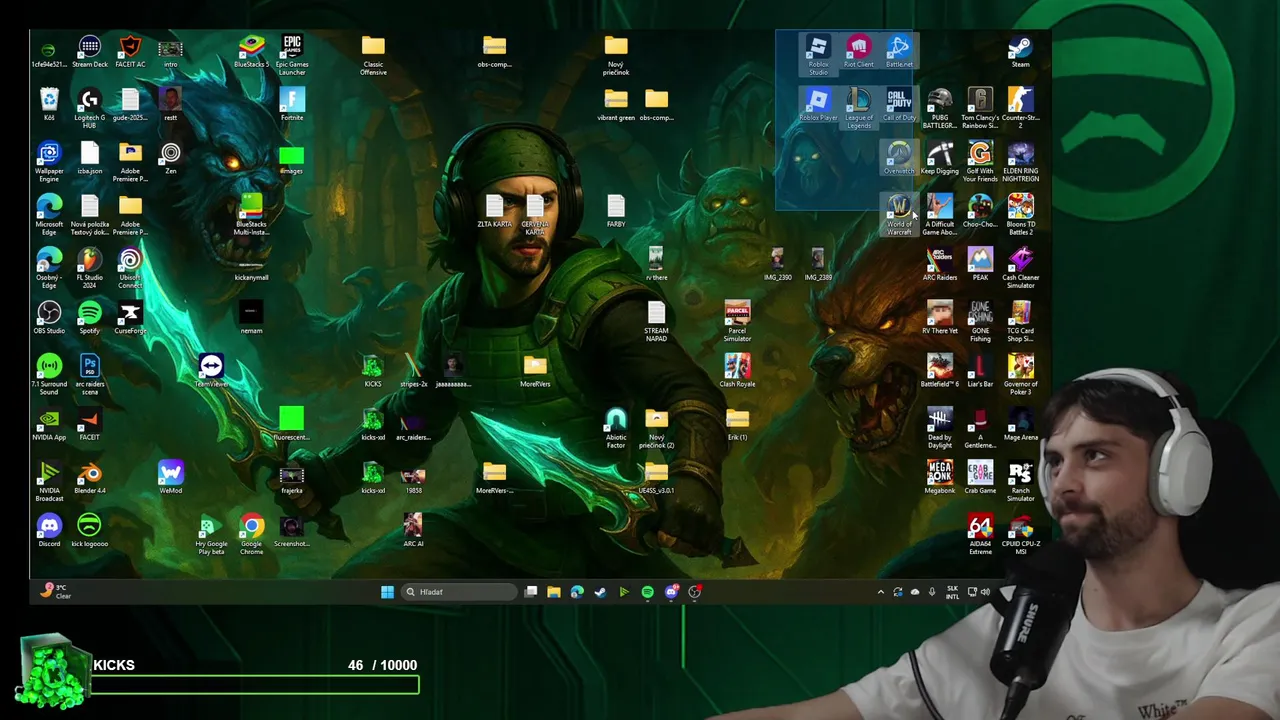Open the PUBG BATTLEGROUNDS shortcut
Image resolution: width=1280 pixels, height=720 pixels.
[939, 109]
